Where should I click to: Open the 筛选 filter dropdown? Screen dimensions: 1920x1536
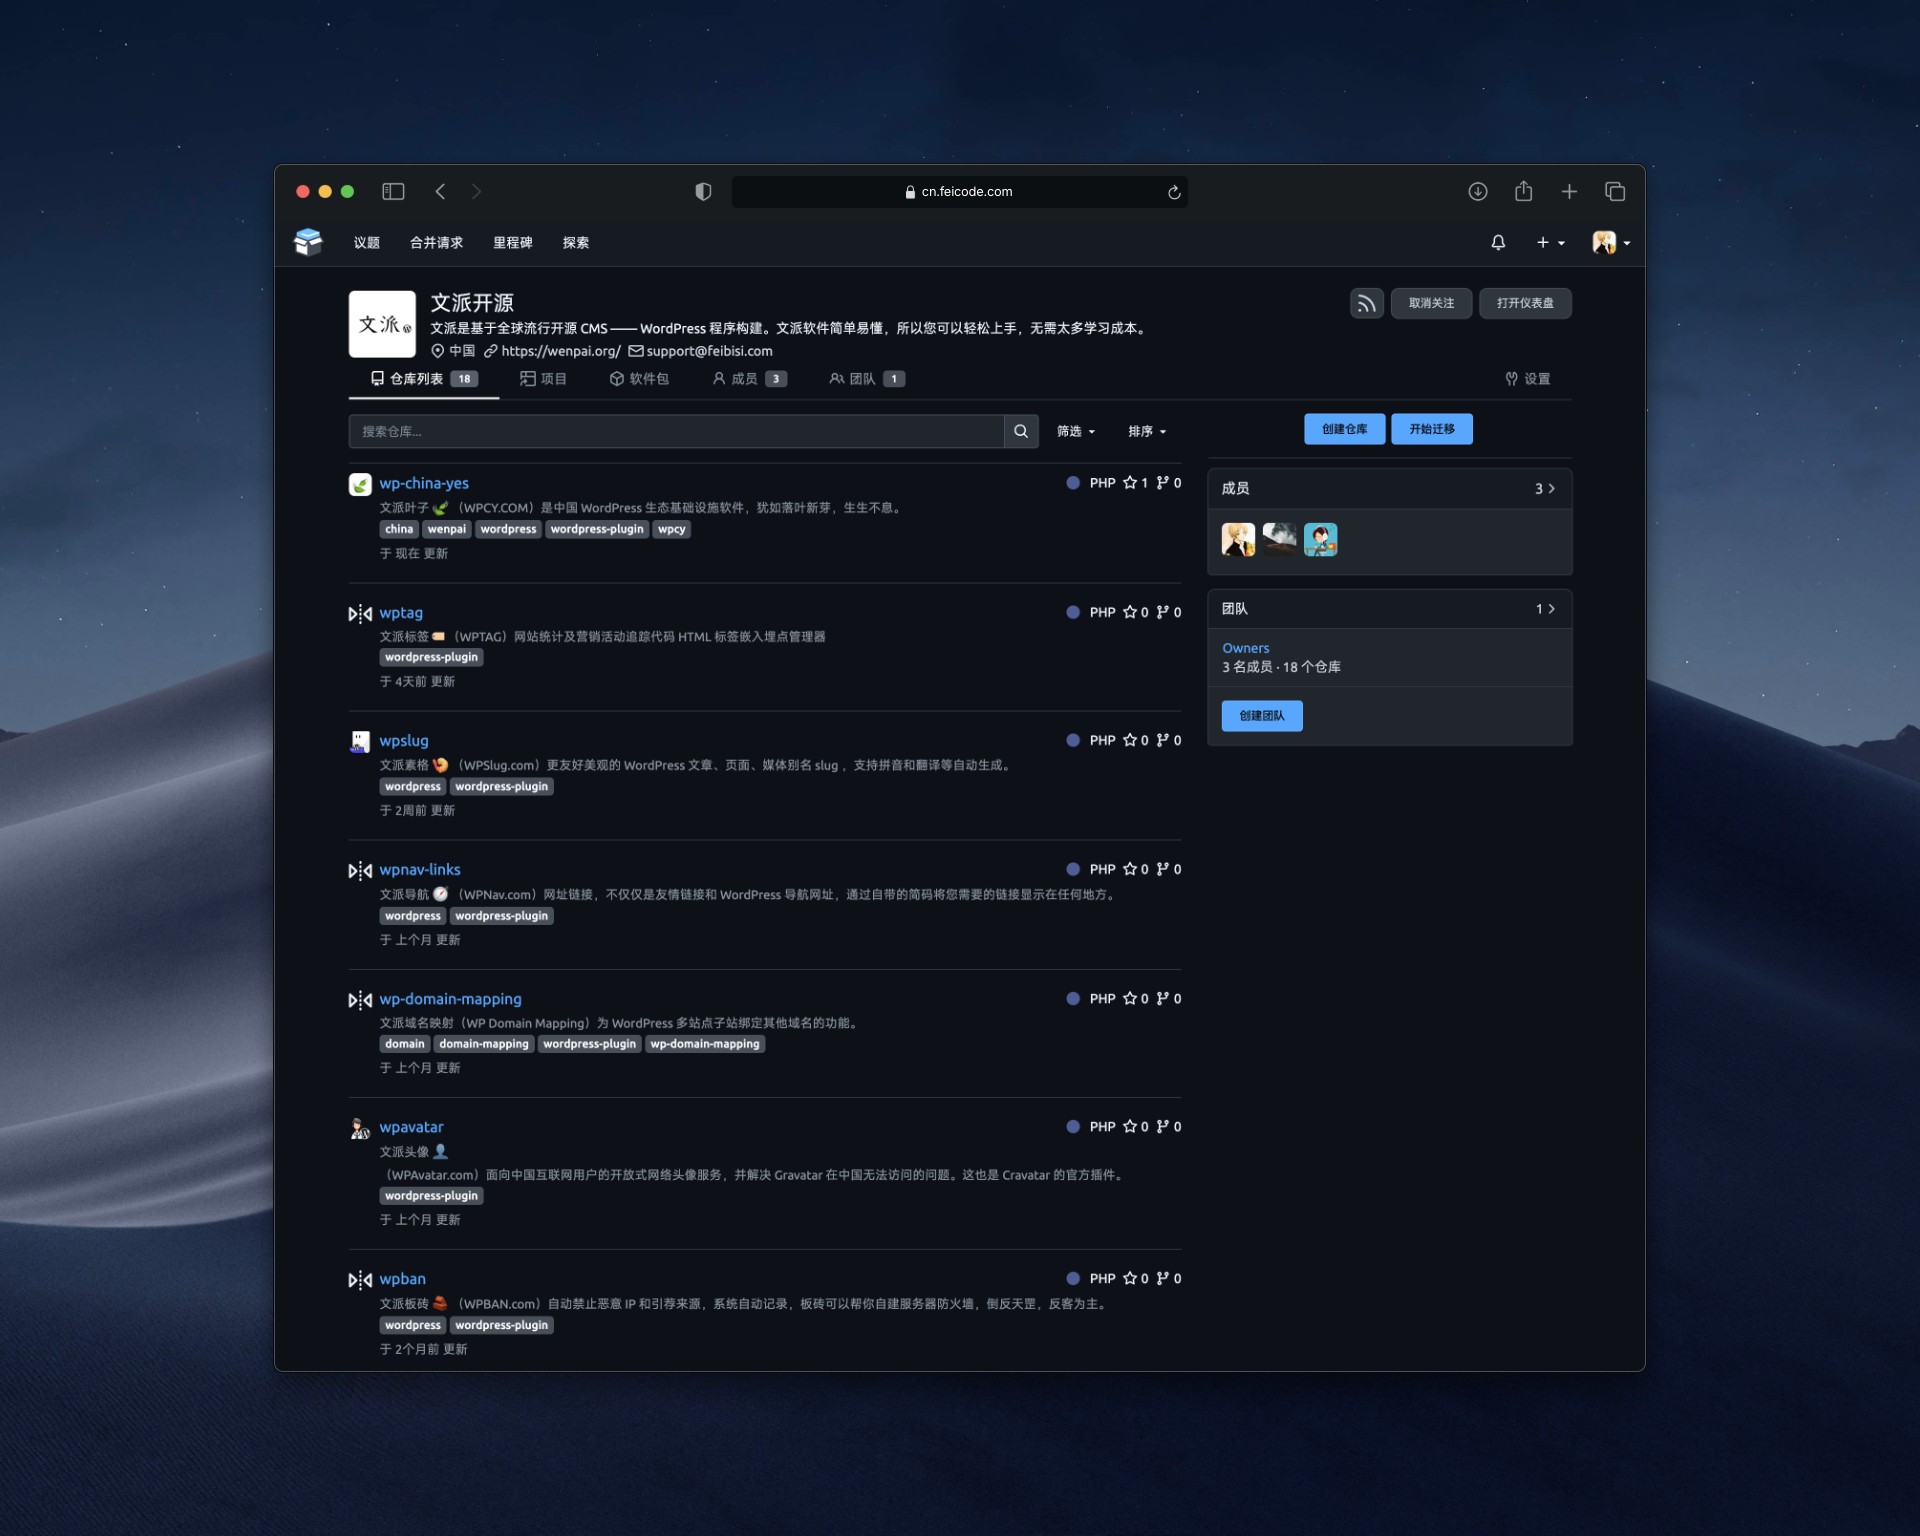pyautogui.click(x=1076, y=431)
